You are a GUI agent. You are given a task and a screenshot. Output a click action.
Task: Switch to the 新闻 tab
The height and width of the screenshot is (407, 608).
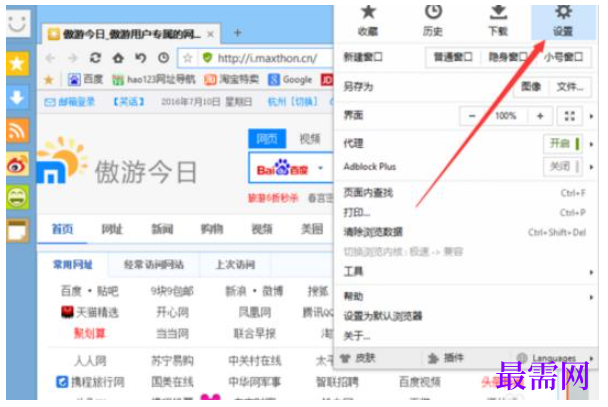tap(162, 229)
